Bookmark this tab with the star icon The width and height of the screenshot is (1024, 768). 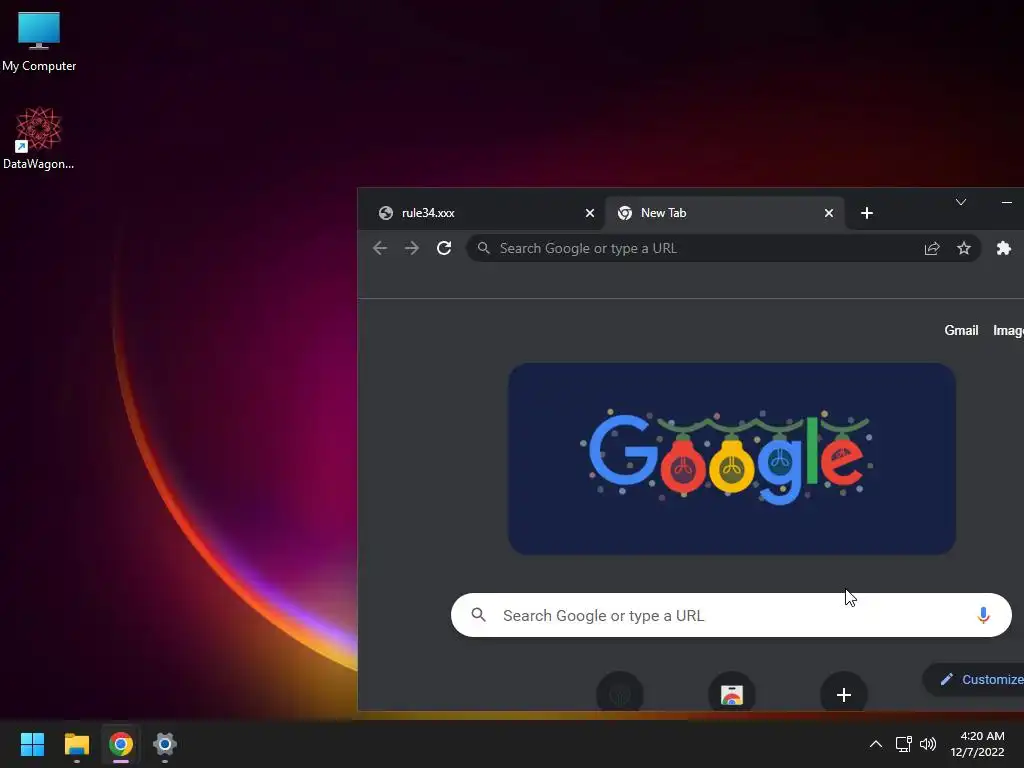coord(964,248)
